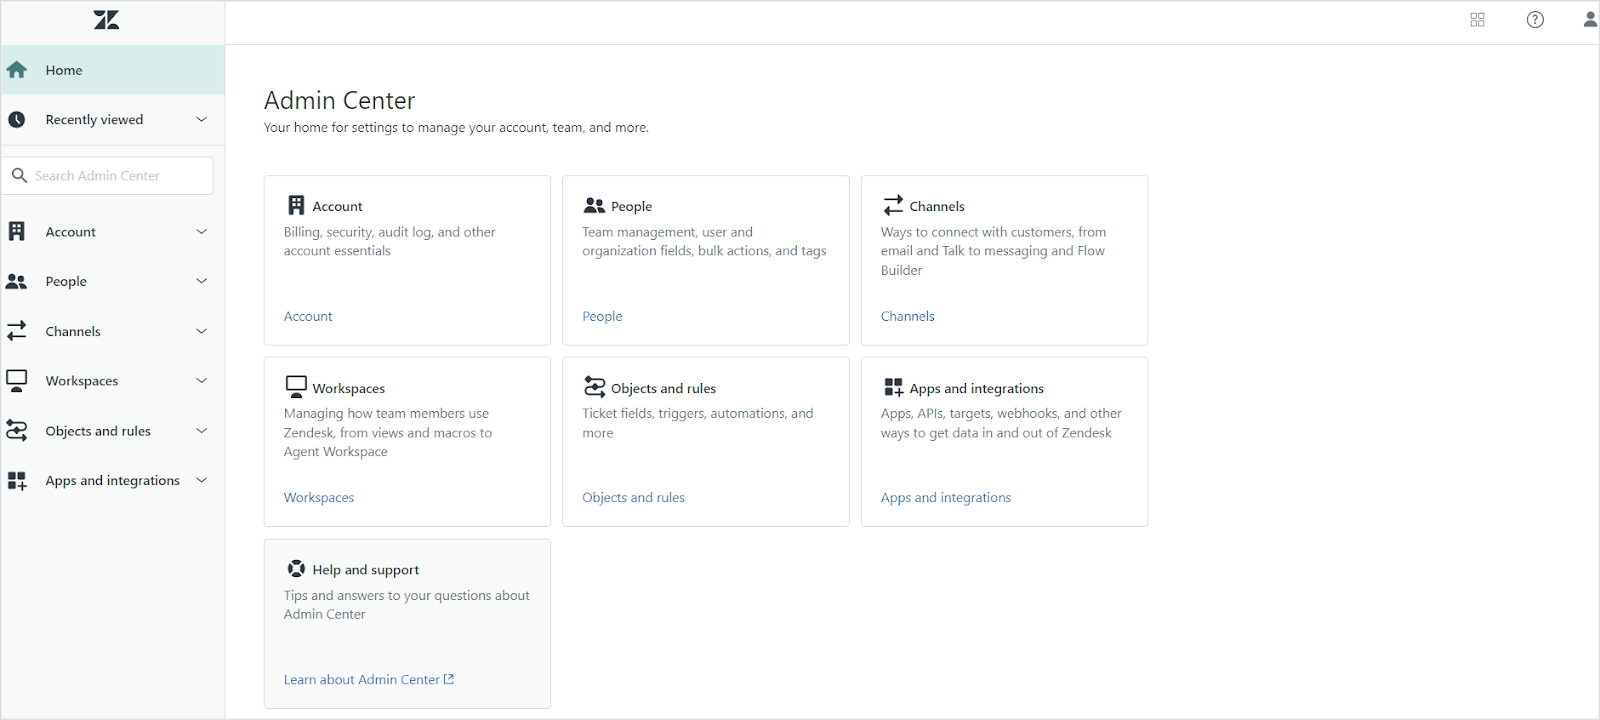Click the Home house icon in sidebar

(17, 70)
